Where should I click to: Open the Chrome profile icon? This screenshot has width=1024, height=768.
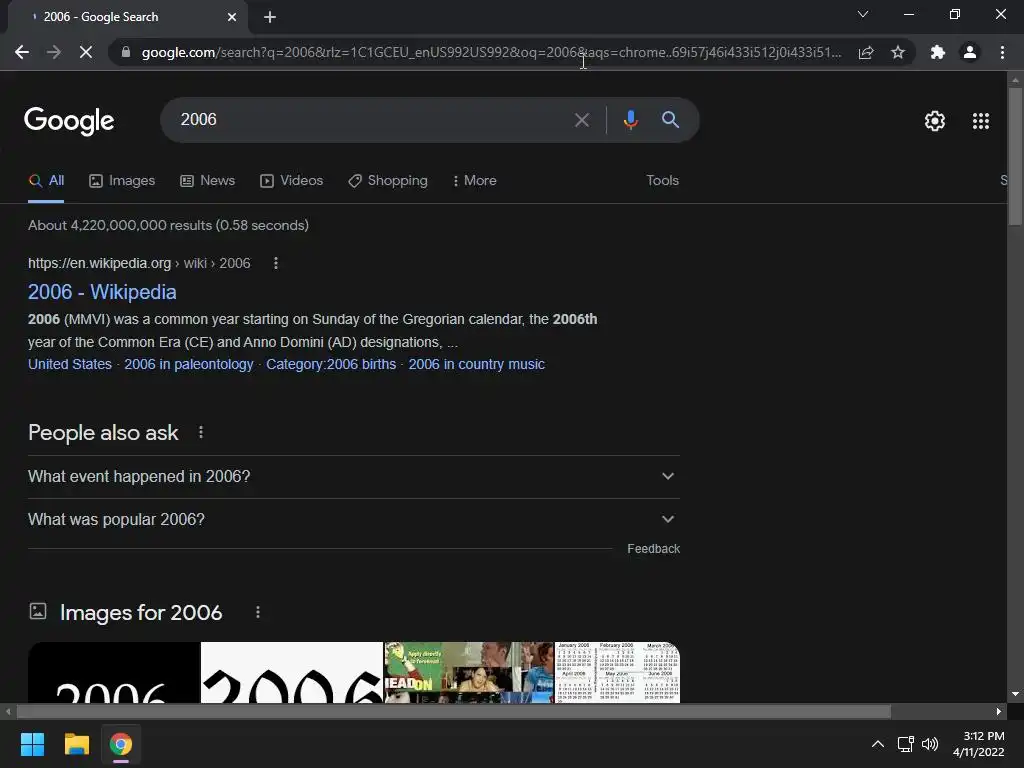(970, 52)
